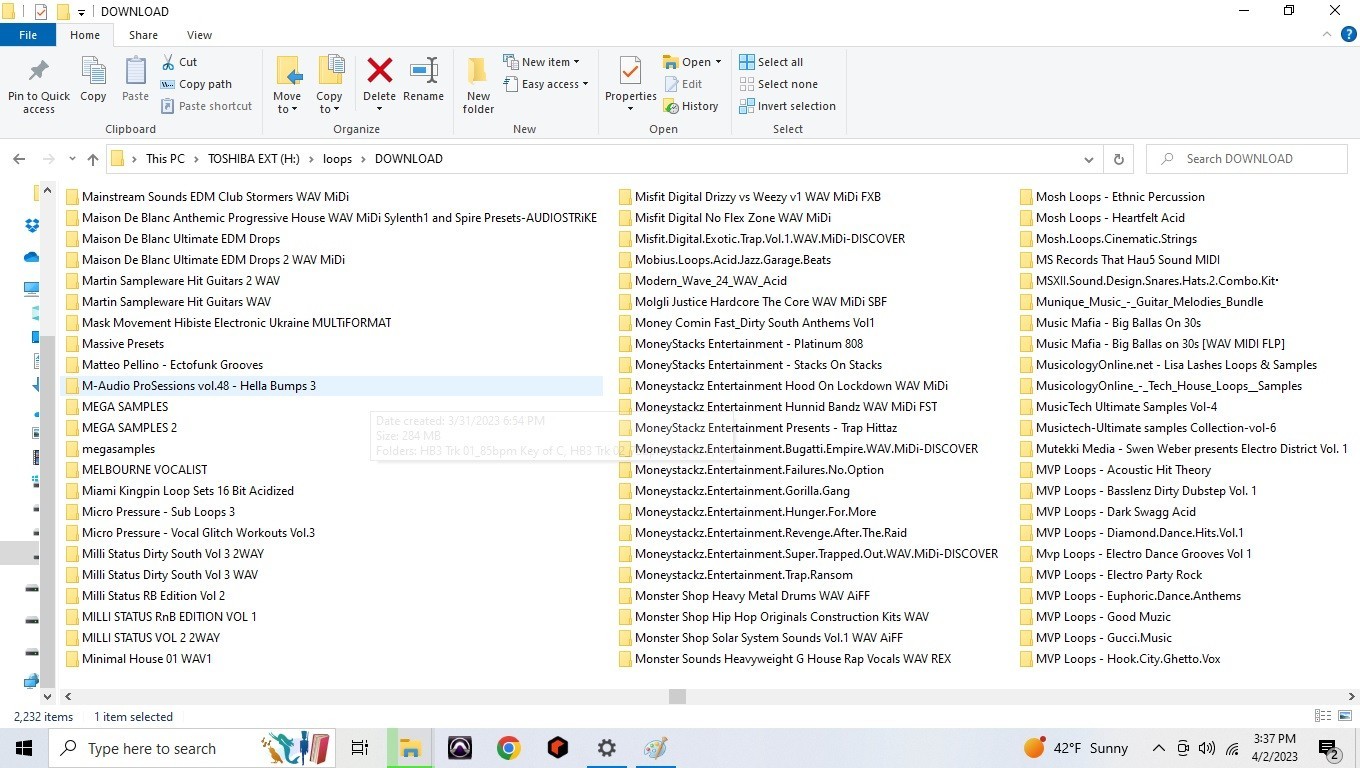
Task: Open address bar history dropdown
Action: [1089, 159]
